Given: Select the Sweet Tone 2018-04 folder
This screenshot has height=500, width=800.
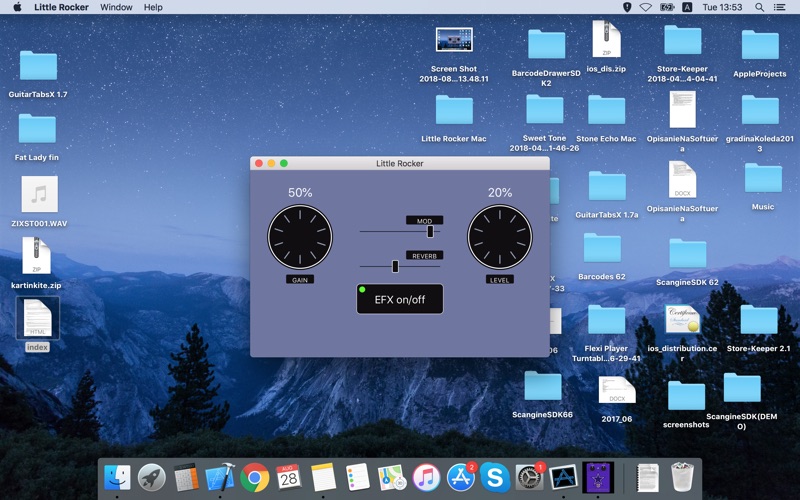Looking at the screenshot, I should [545, 109].
